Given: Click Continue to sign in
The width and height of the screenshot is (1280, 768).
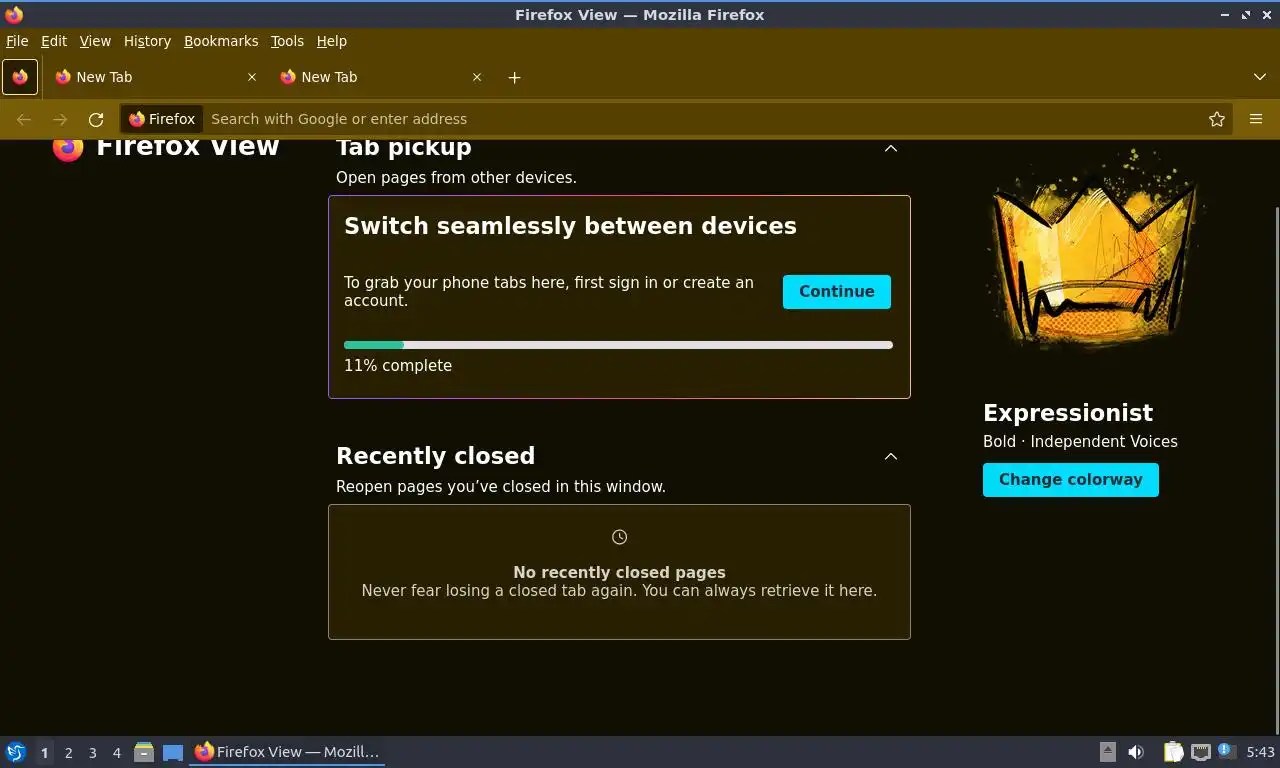Looking at the screenshot, I should tap(837, 292).
